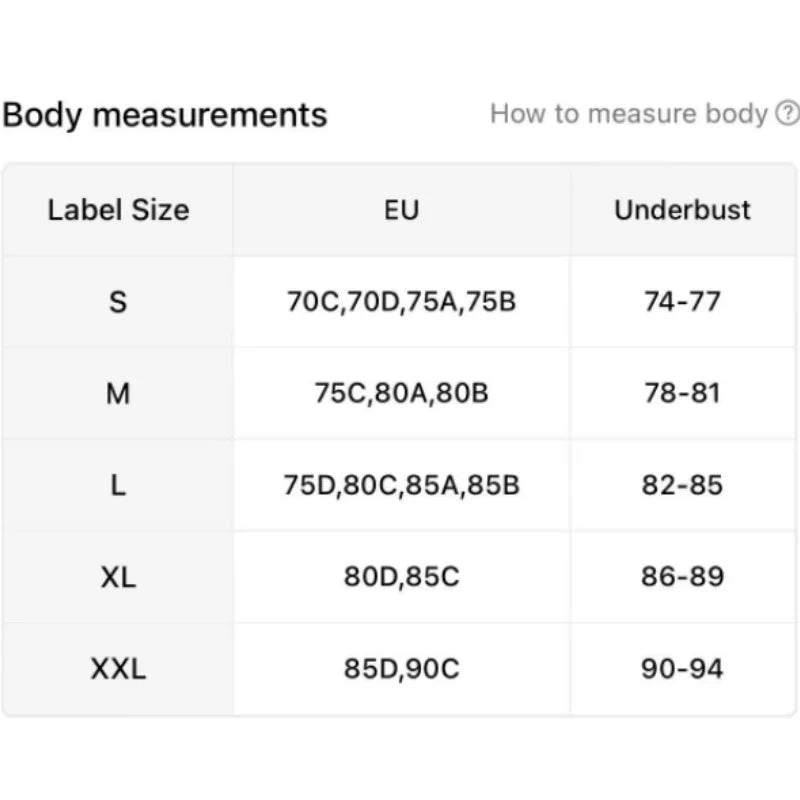Select EU sizes 80D,85C cell
800x800 pixels.
coord(402,578)
